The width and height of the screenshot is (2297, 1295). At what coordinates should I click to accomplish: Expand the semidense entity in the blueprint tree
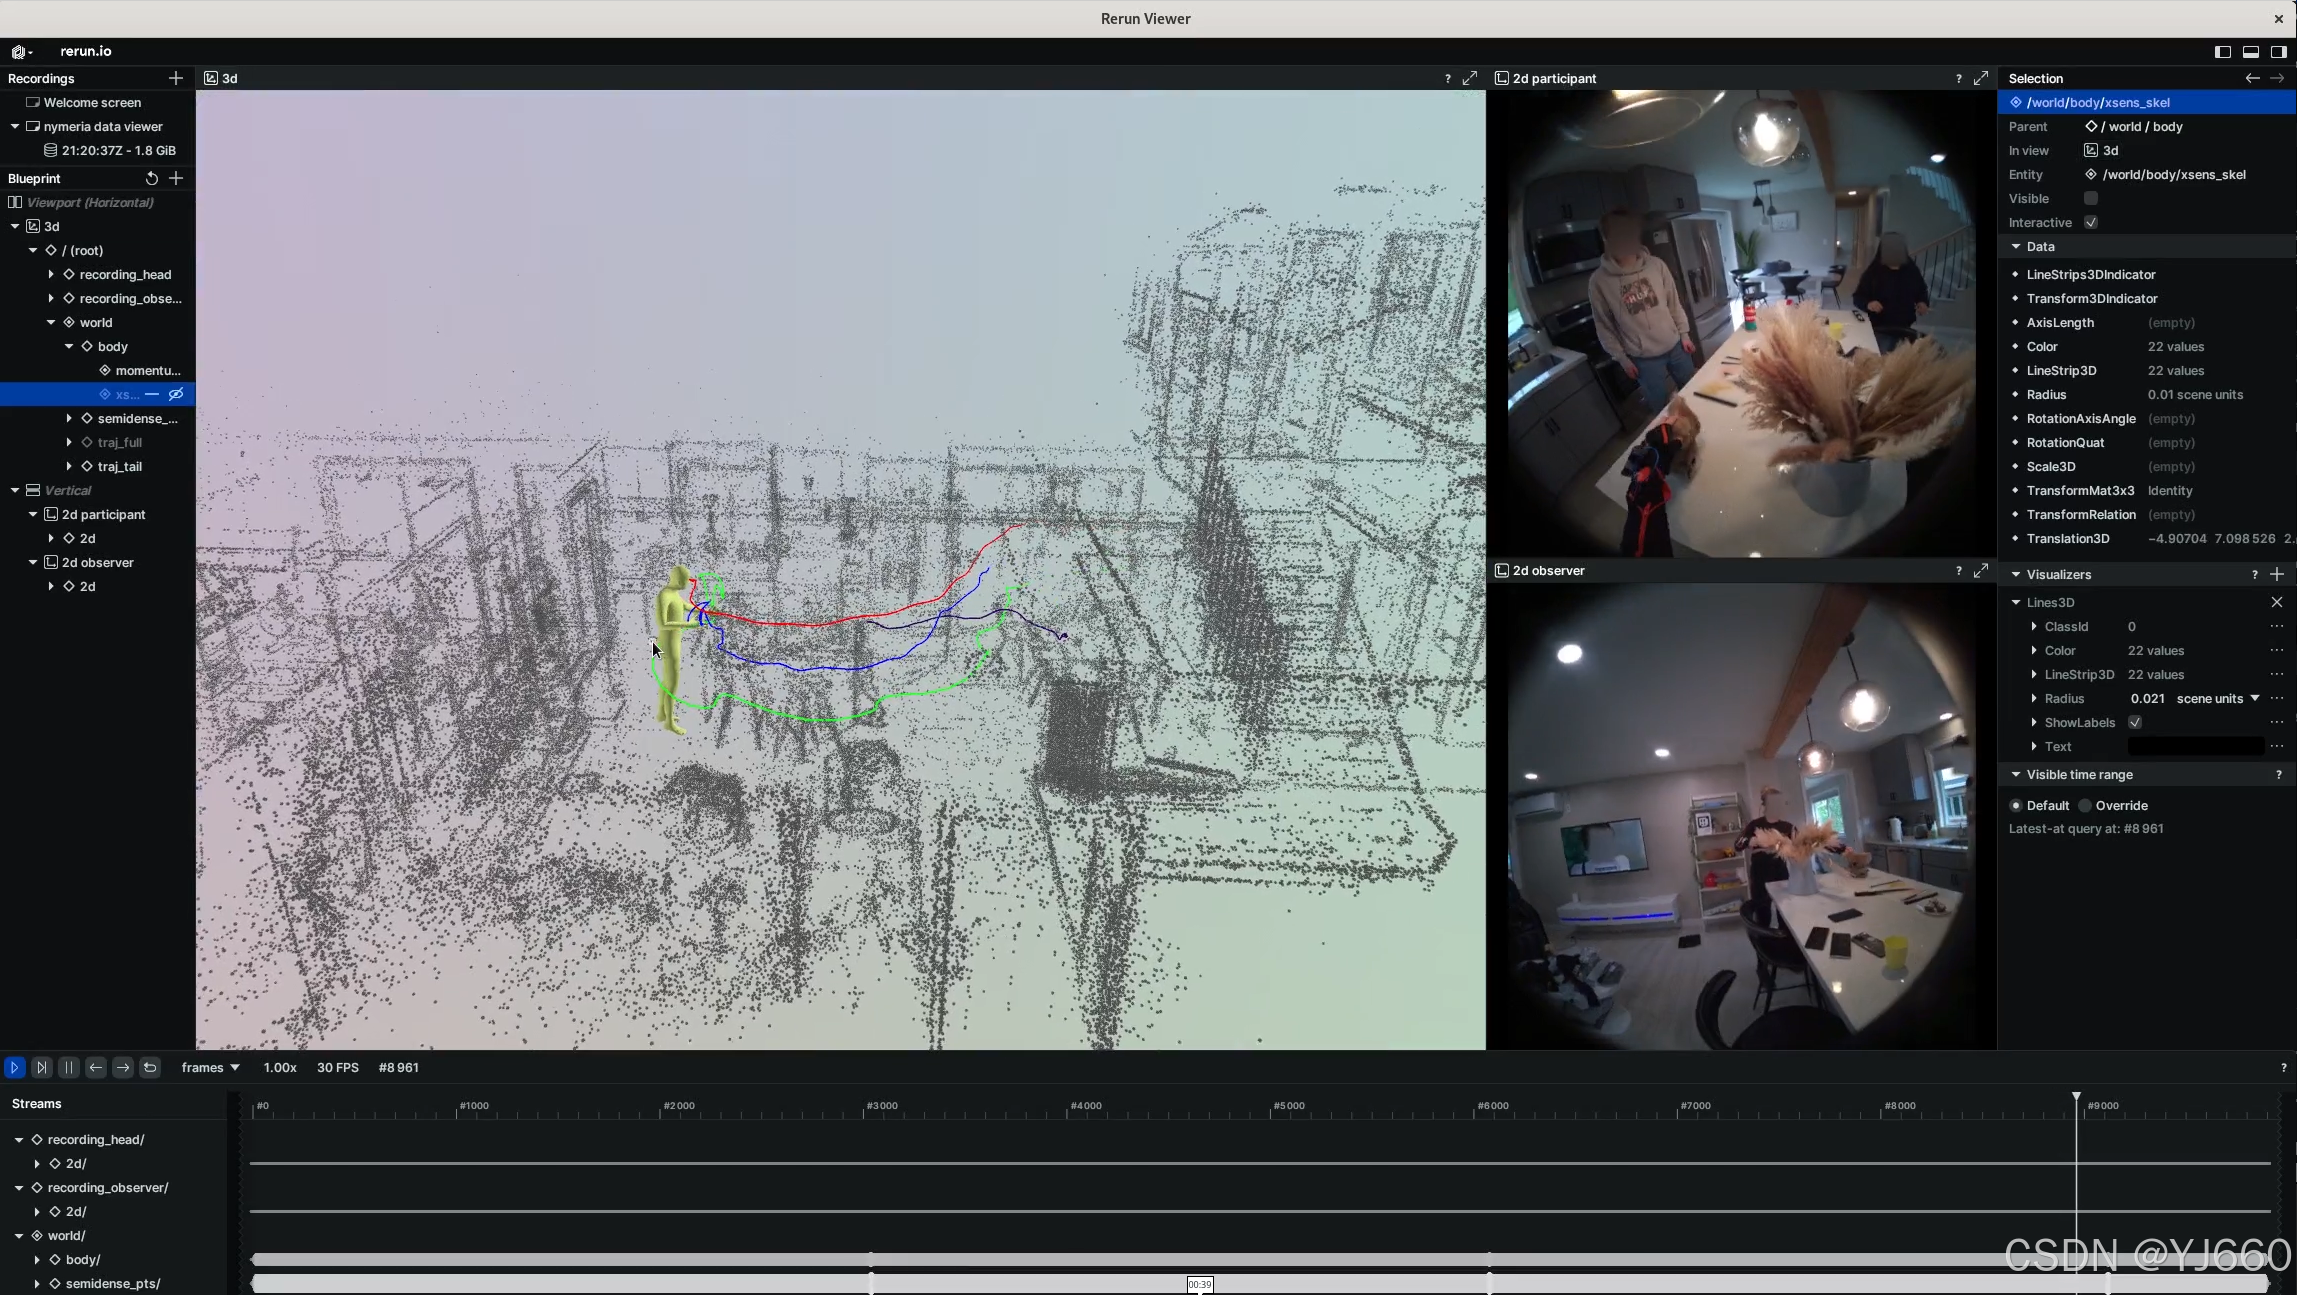(69, 418)
